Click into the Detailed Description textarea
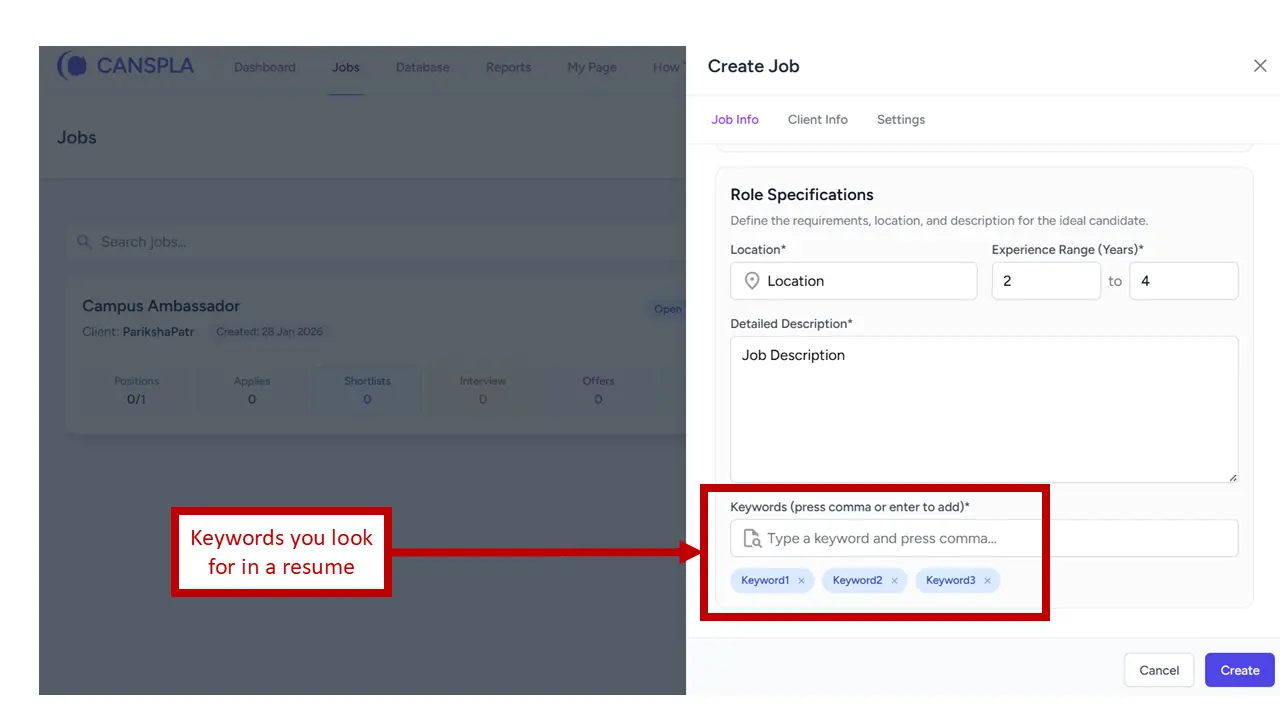This screenshot has width=1280, height=720. pyautogui.click(x=983, y=410)
